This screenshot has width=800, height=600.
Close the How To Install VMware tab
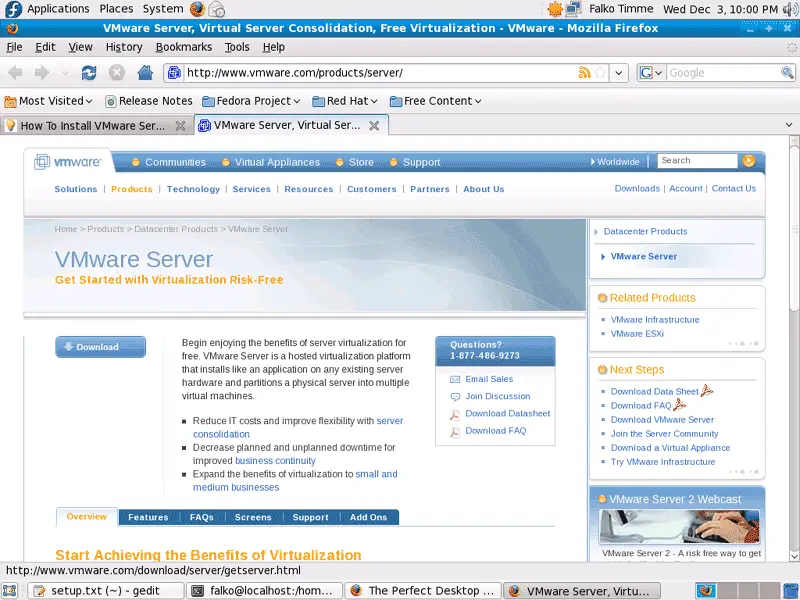click(x=181, y=126)
